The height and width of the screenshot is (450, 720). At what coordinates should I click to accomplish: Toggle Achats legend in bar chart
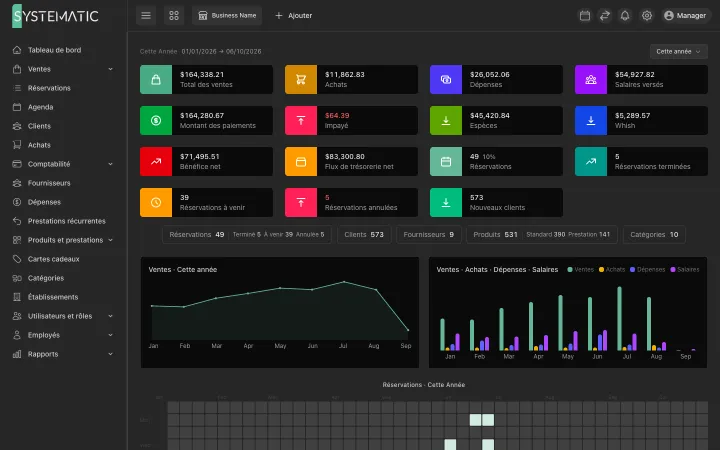coord(612,270)
